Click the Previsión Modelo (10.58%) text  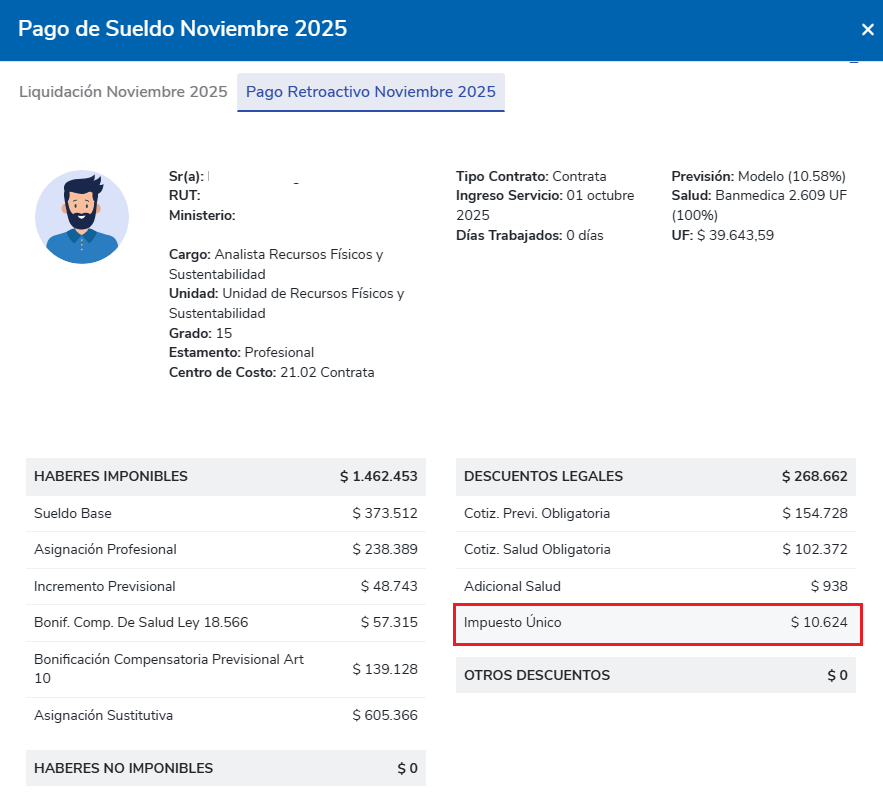758,176
